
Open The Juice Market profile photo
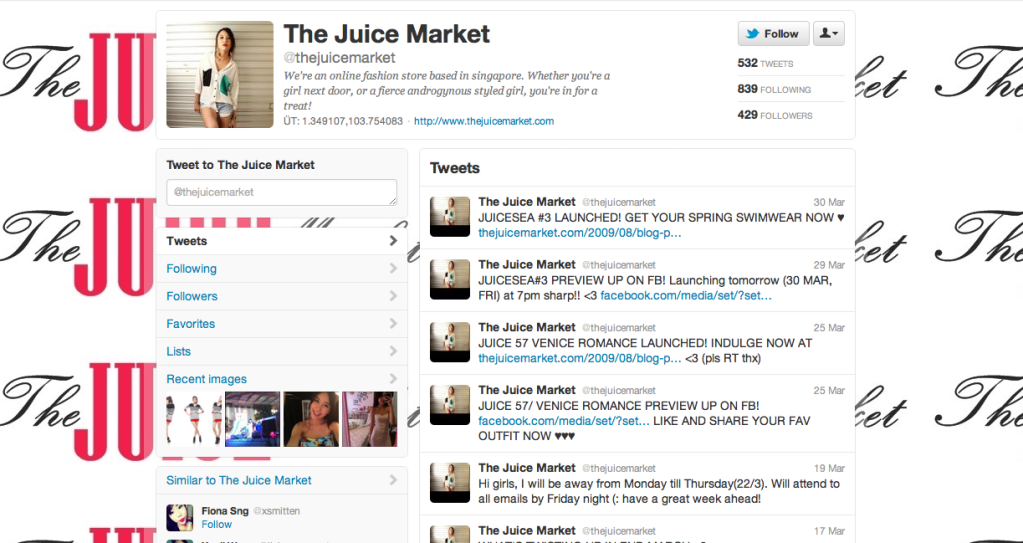220,74
